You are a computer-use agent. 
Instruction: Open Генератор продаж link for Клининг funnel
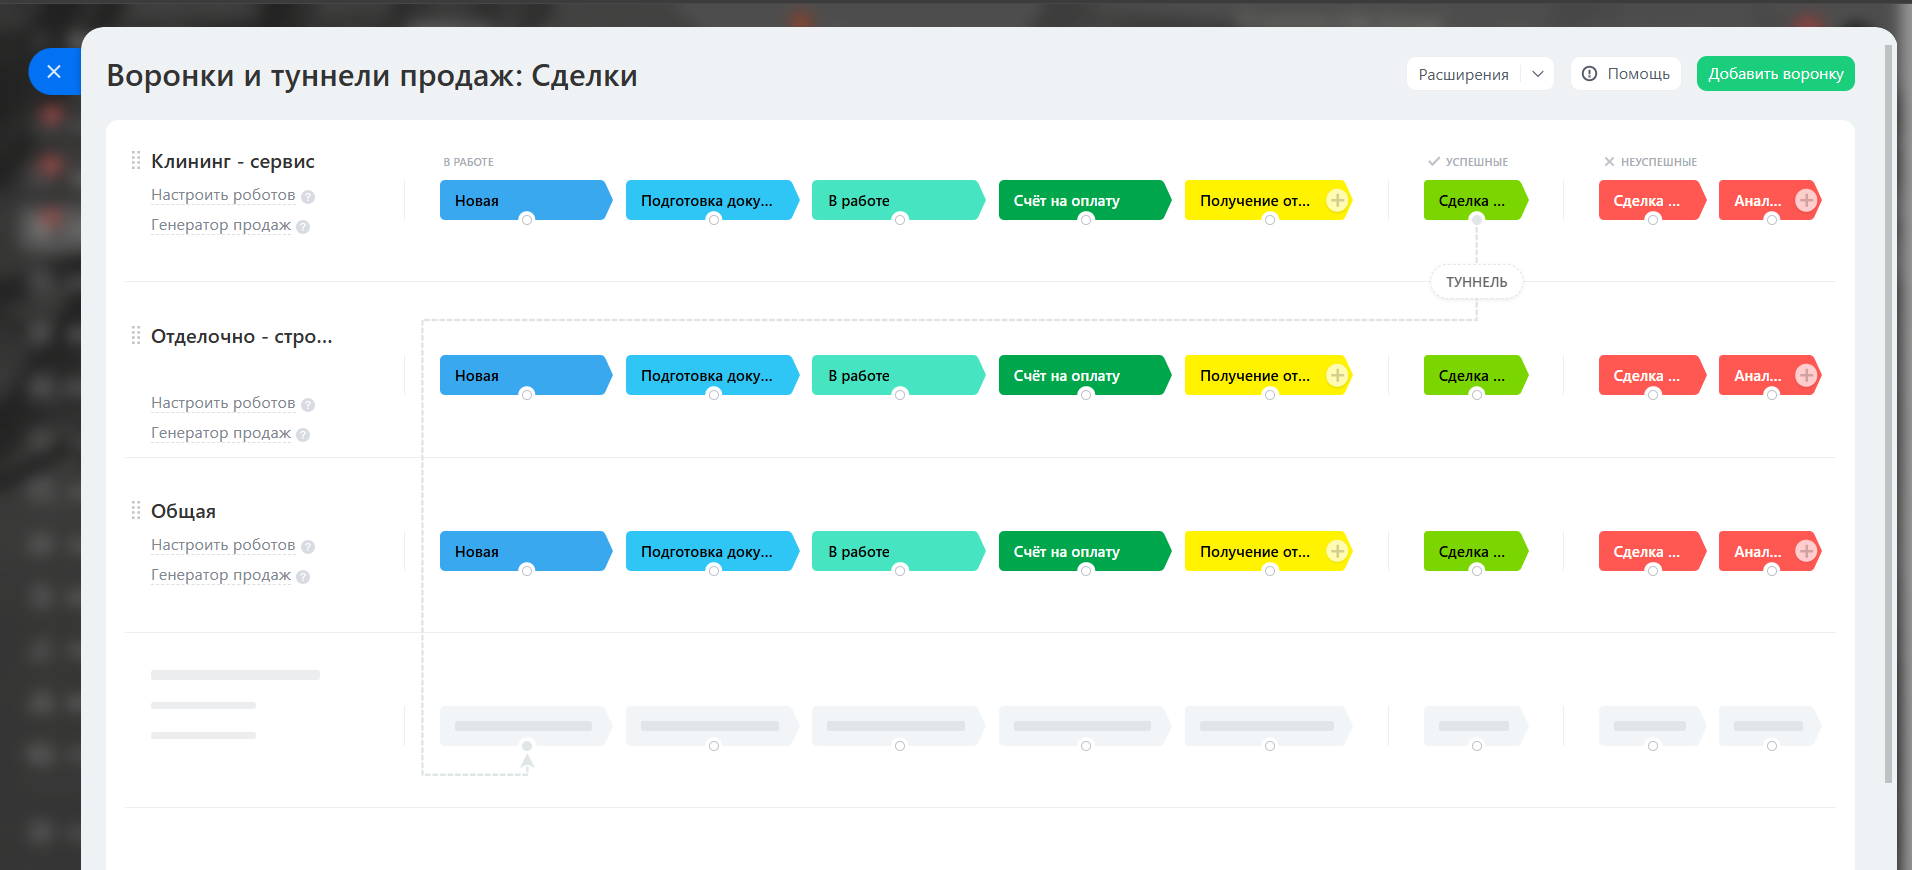[x=221, y=225]
